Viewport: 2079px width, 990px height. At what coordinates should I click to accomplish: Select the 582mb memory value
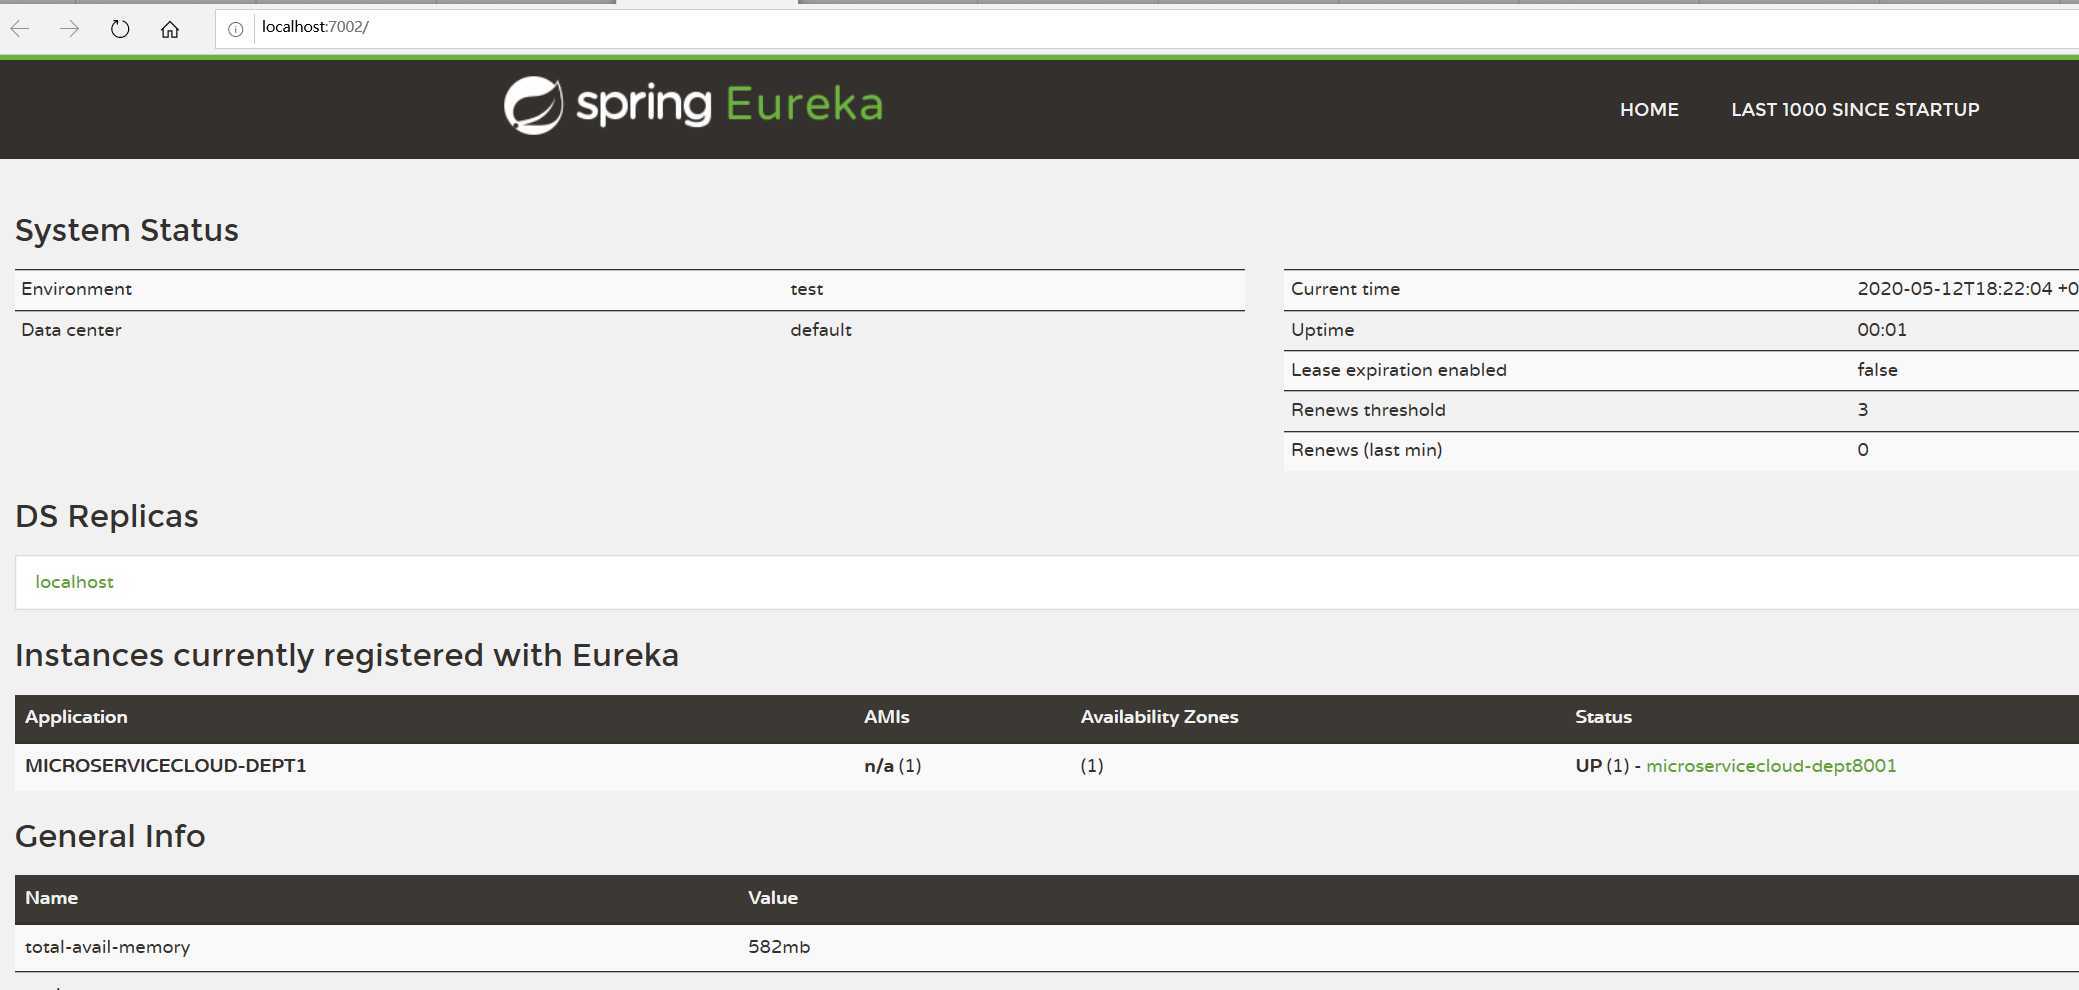[779, 947]
